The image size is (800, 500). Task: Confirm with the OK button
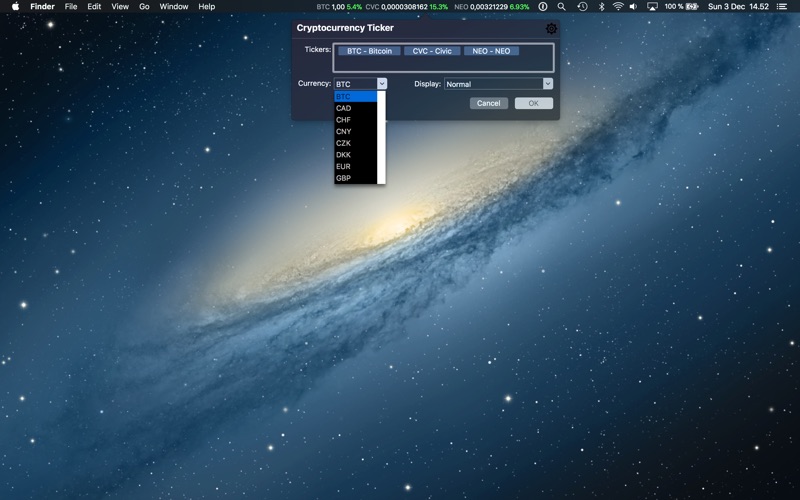[533, 103]
